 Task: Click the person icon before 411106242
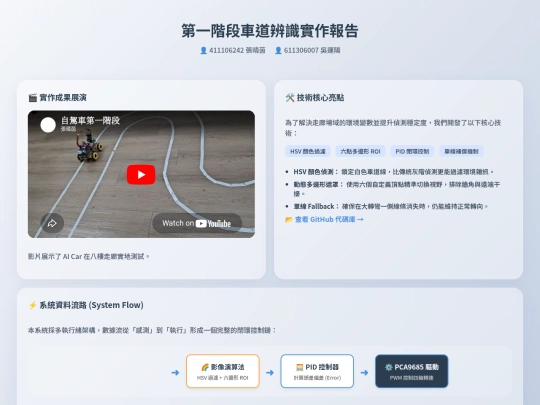click(204, 50)
